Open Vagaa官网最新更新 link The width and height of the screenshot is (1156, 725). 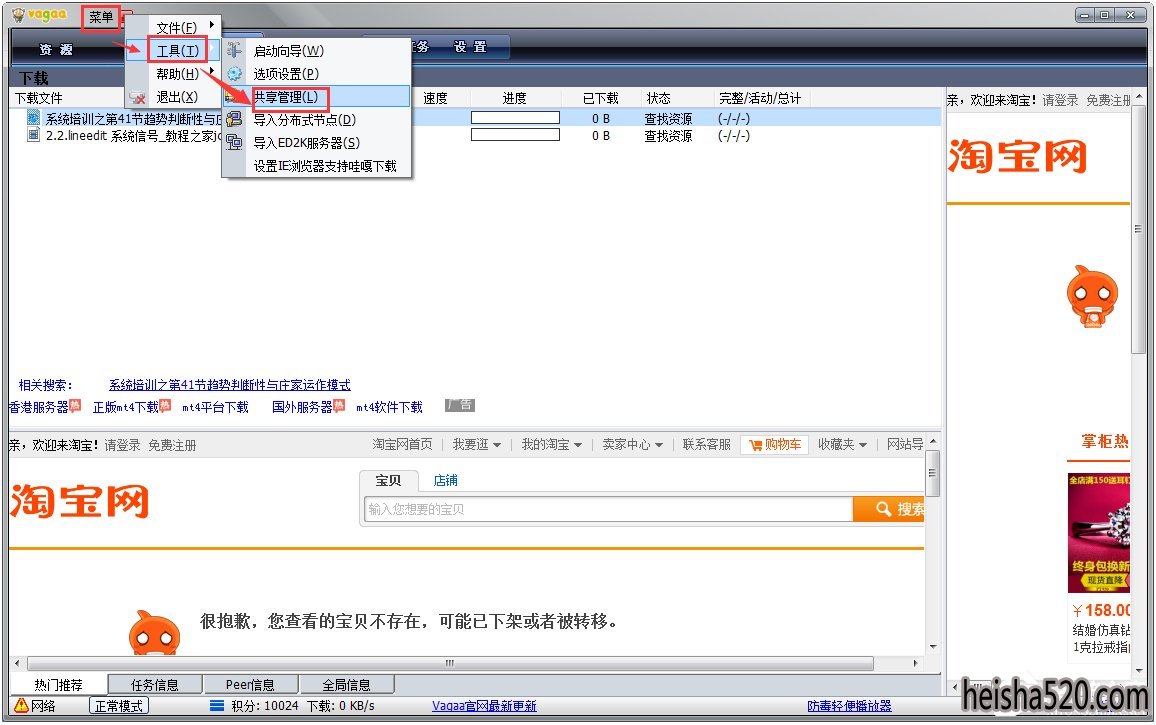(x=484, y=706)
